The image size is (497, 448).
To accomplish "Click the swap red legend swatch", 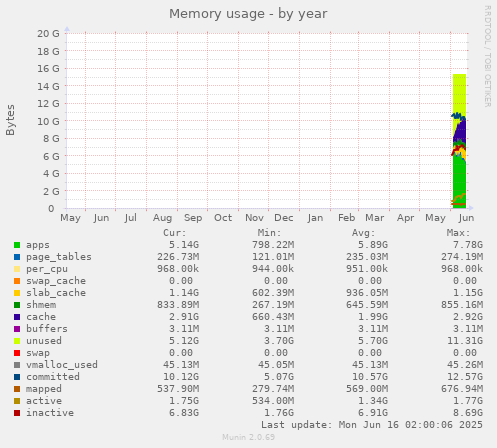I will 17,353.
